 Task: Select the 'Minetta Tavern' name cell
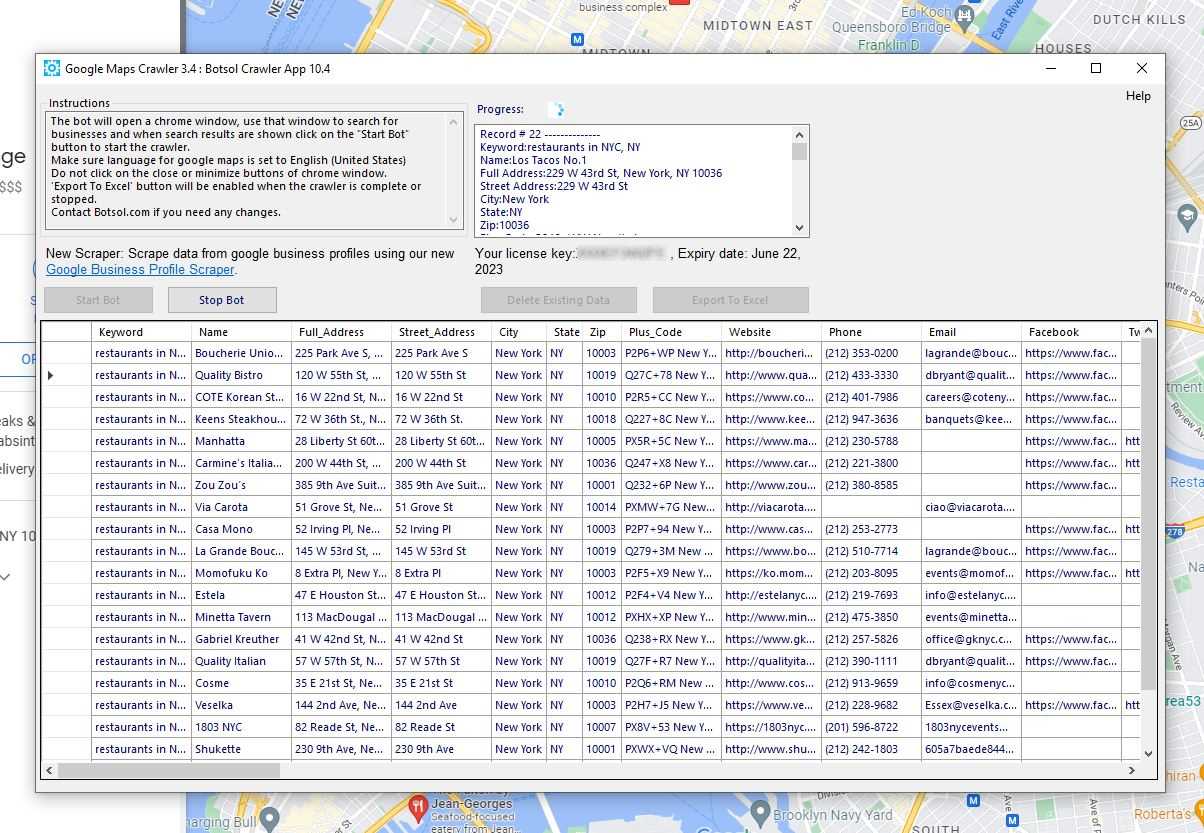[x=242, y=617]
